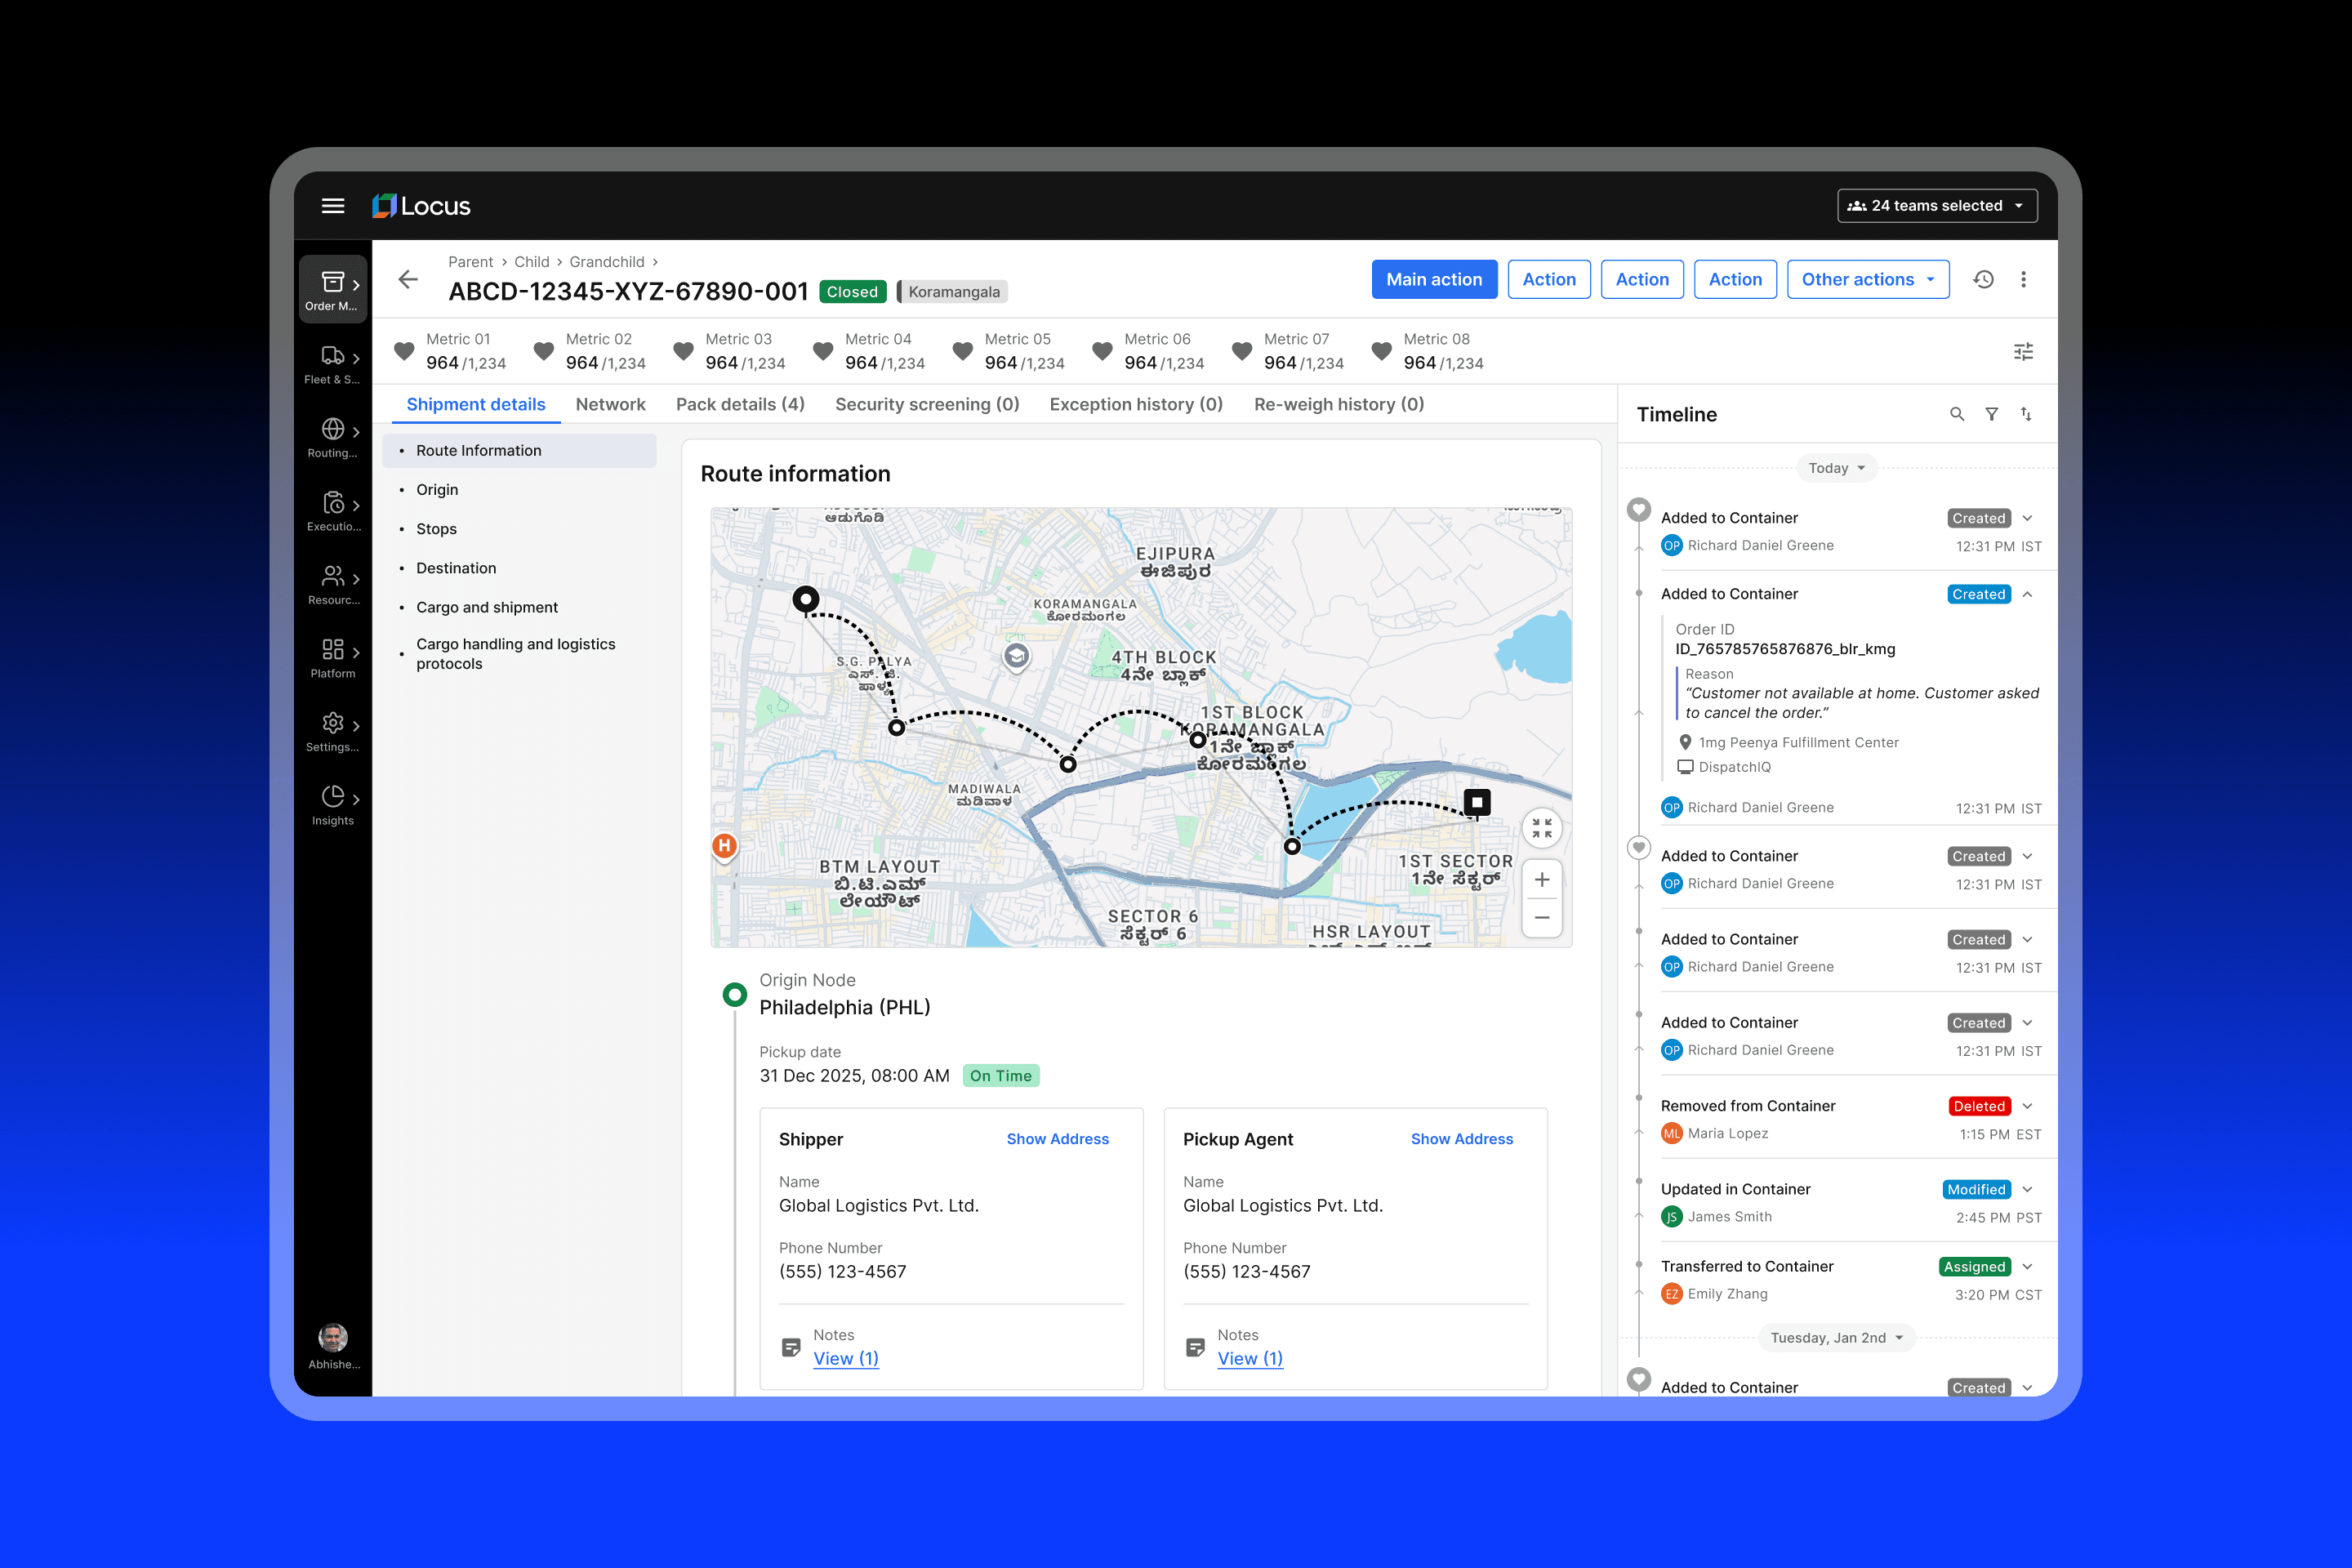This screenshot has width=2352, height=1568.
Task: Click the Main action button
Action: click(1433, 280)
